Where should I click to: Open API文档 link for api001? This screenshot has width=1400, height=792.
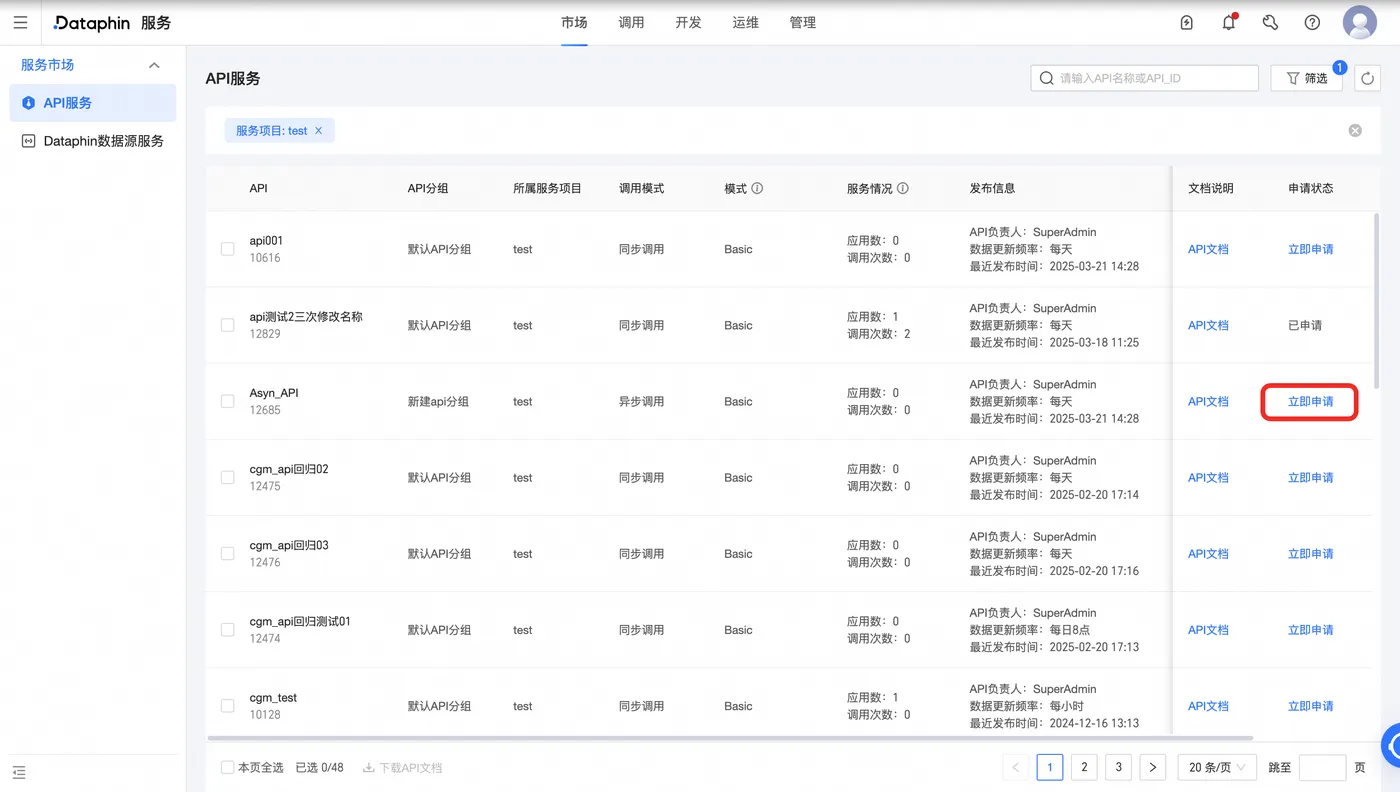pyautogui.click(x=1208, y=249)
